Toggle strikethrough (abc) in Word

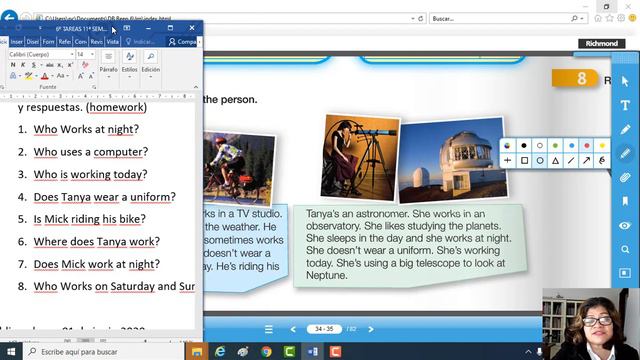(50, 65)
